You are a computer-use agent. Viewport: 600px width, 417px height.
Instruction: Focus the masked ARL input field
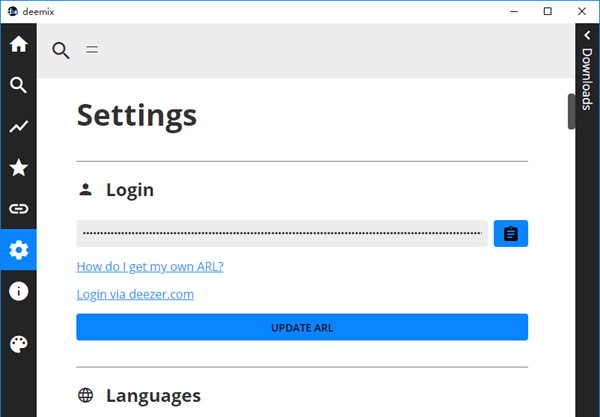pos(282,233)
